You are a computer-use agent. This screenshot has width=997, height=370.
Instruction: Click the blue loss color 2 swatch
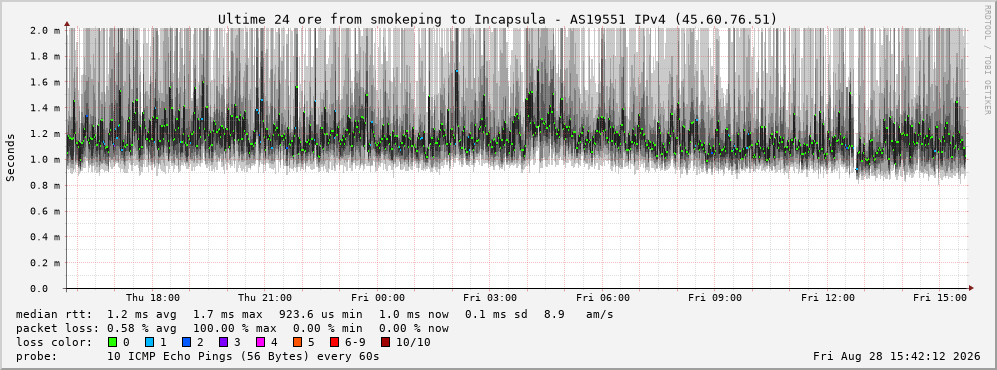tap(187, 342)
